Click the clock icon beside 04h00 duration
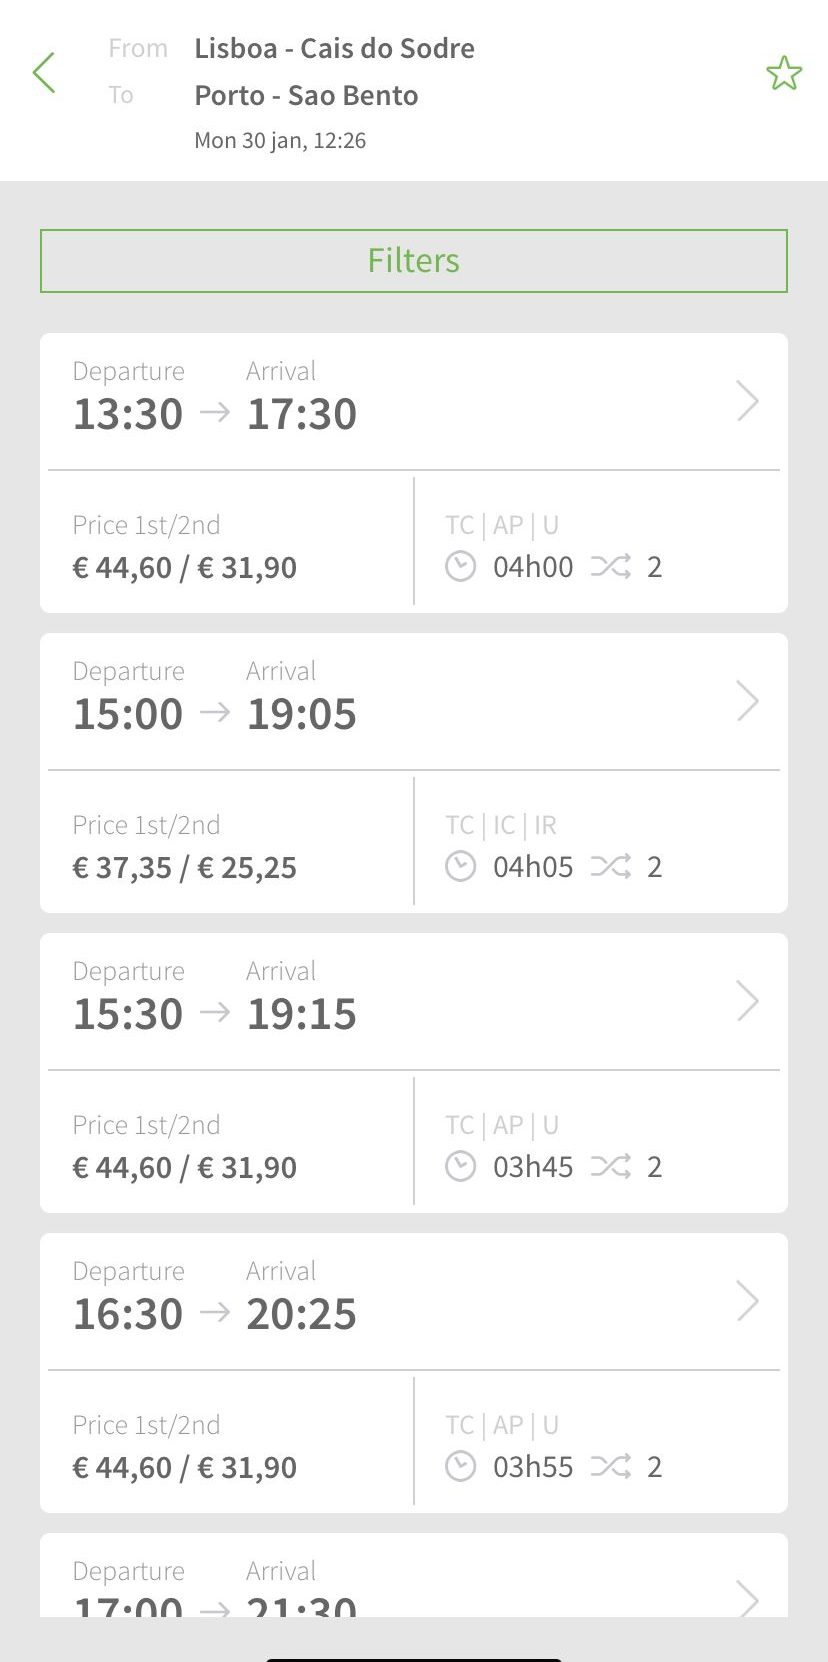 (x=460, y=567)
